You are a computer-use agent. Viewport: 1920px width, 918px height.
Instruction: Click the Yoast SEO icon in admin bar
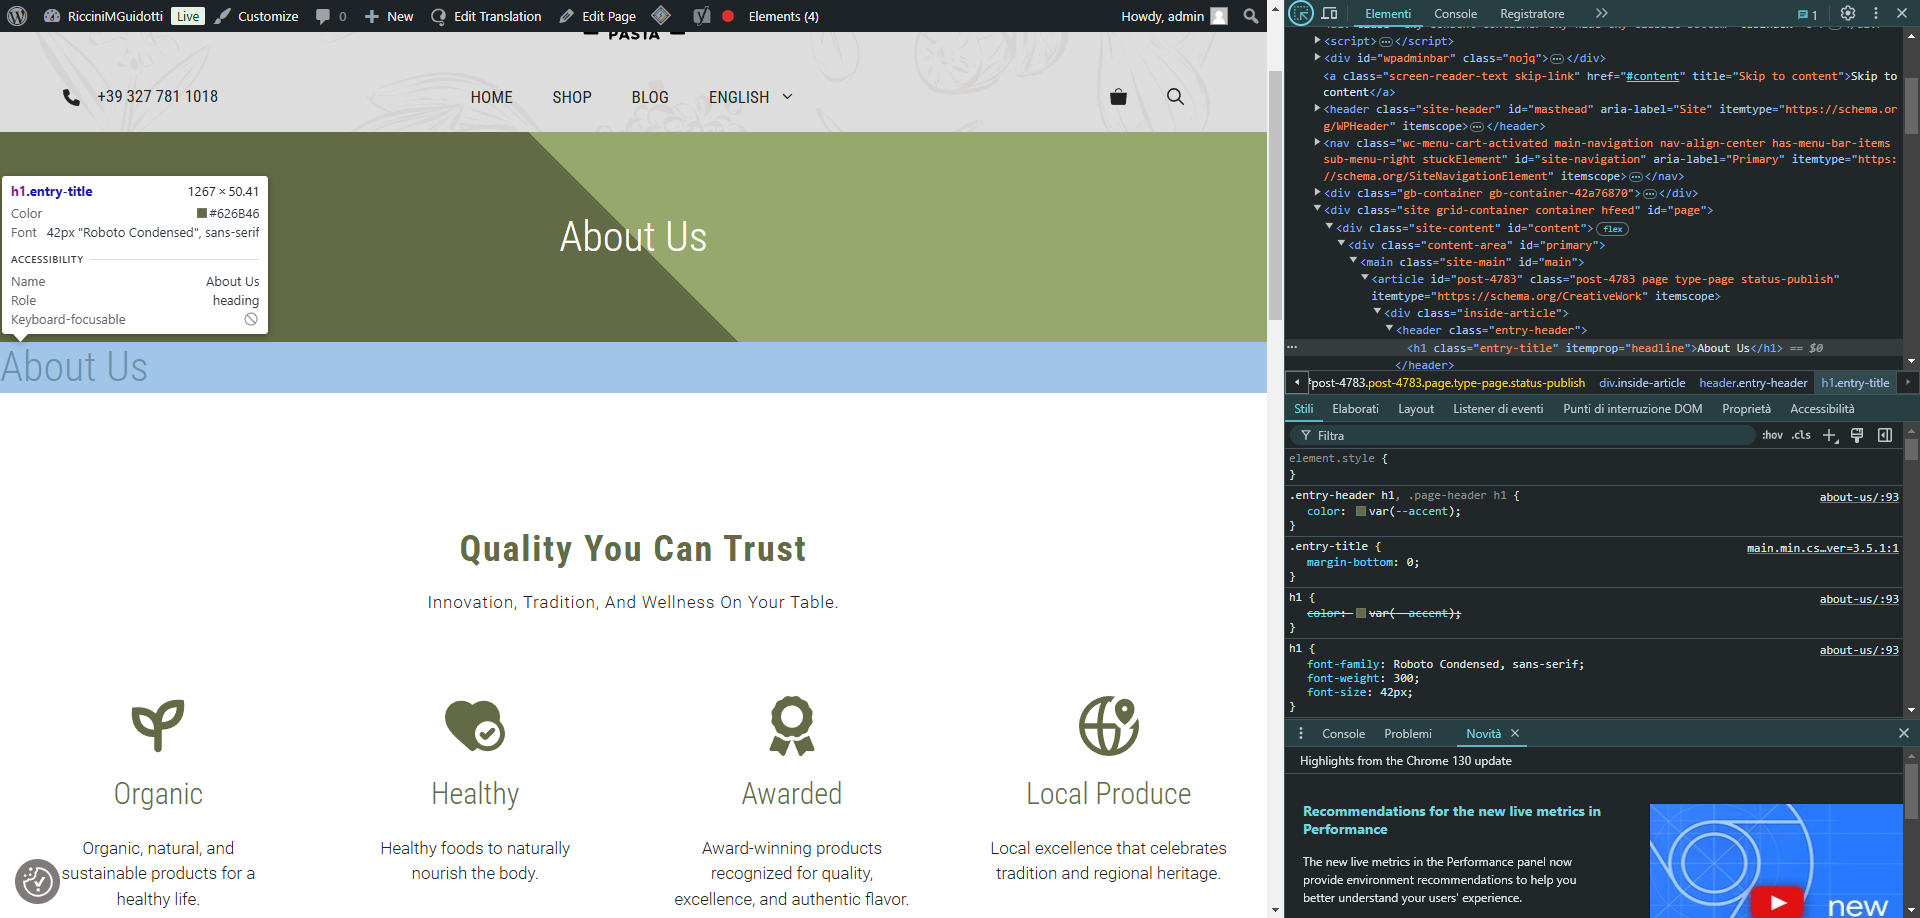pos(702,16)
